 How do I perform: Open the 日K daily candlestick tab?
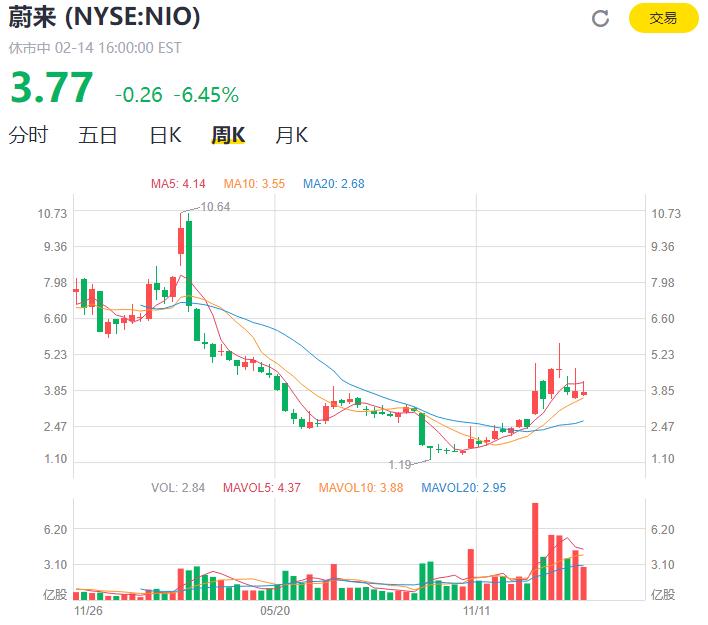click(x=166, y=135)
